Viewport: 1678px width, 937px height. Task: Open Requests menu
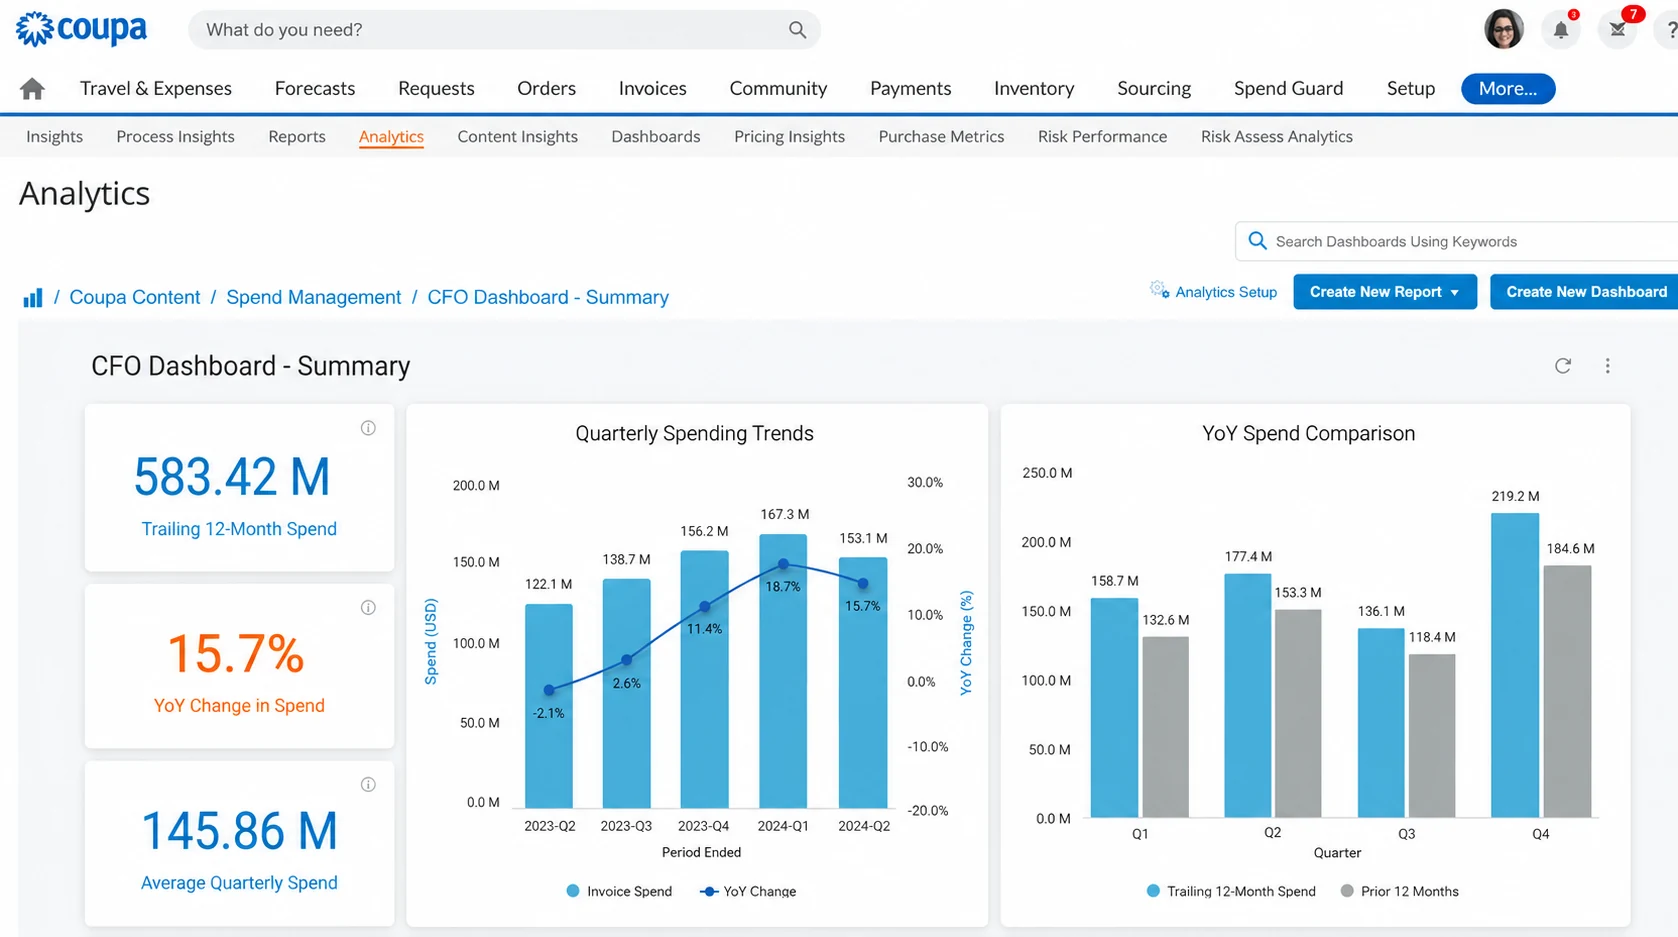click(x=436, y=89)
